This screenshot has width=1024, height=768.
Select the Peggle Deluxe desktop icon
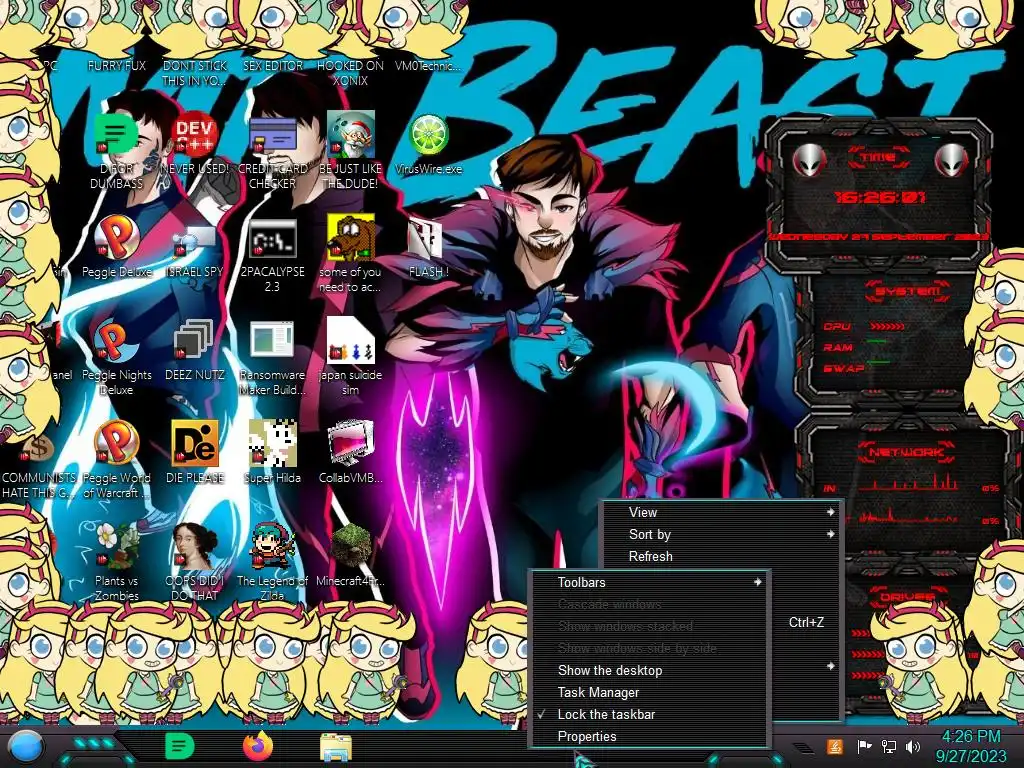point(117,238)
